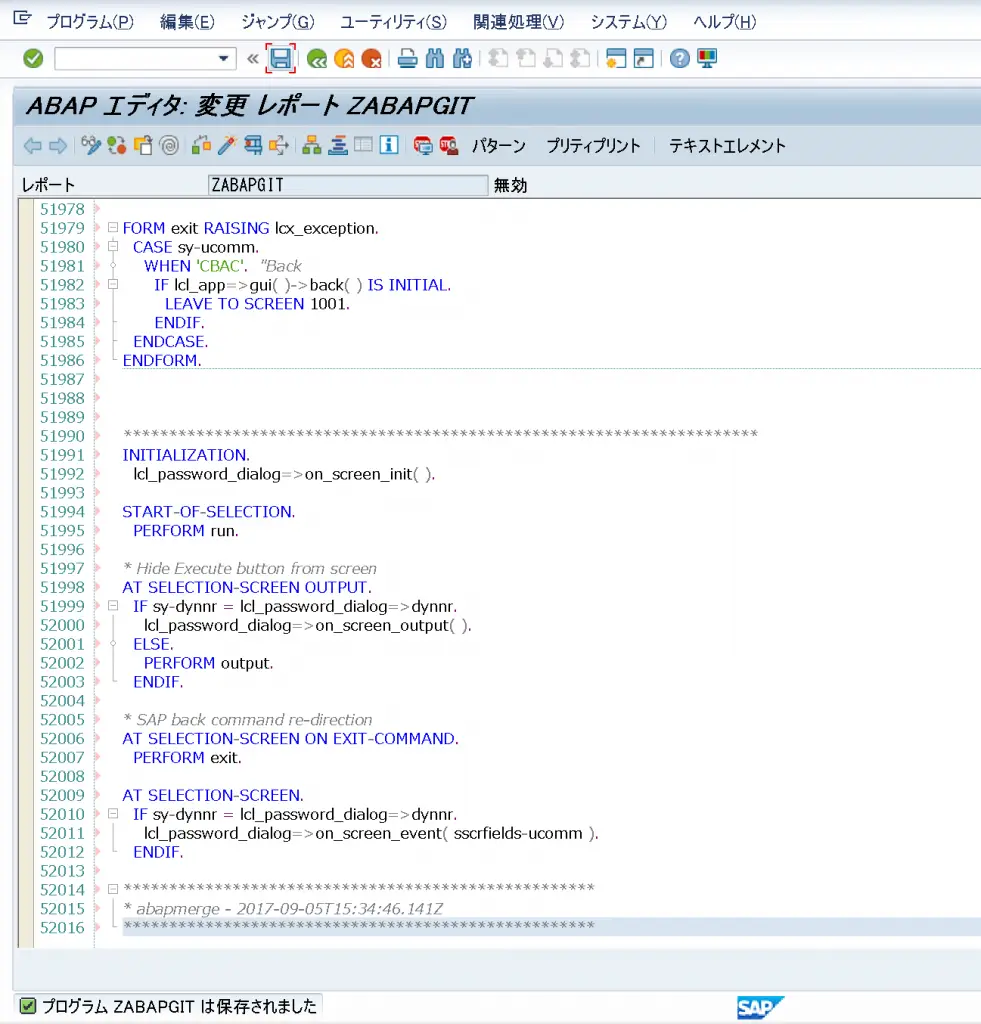Set an external breakpoint with the stop-user icon

449,145
